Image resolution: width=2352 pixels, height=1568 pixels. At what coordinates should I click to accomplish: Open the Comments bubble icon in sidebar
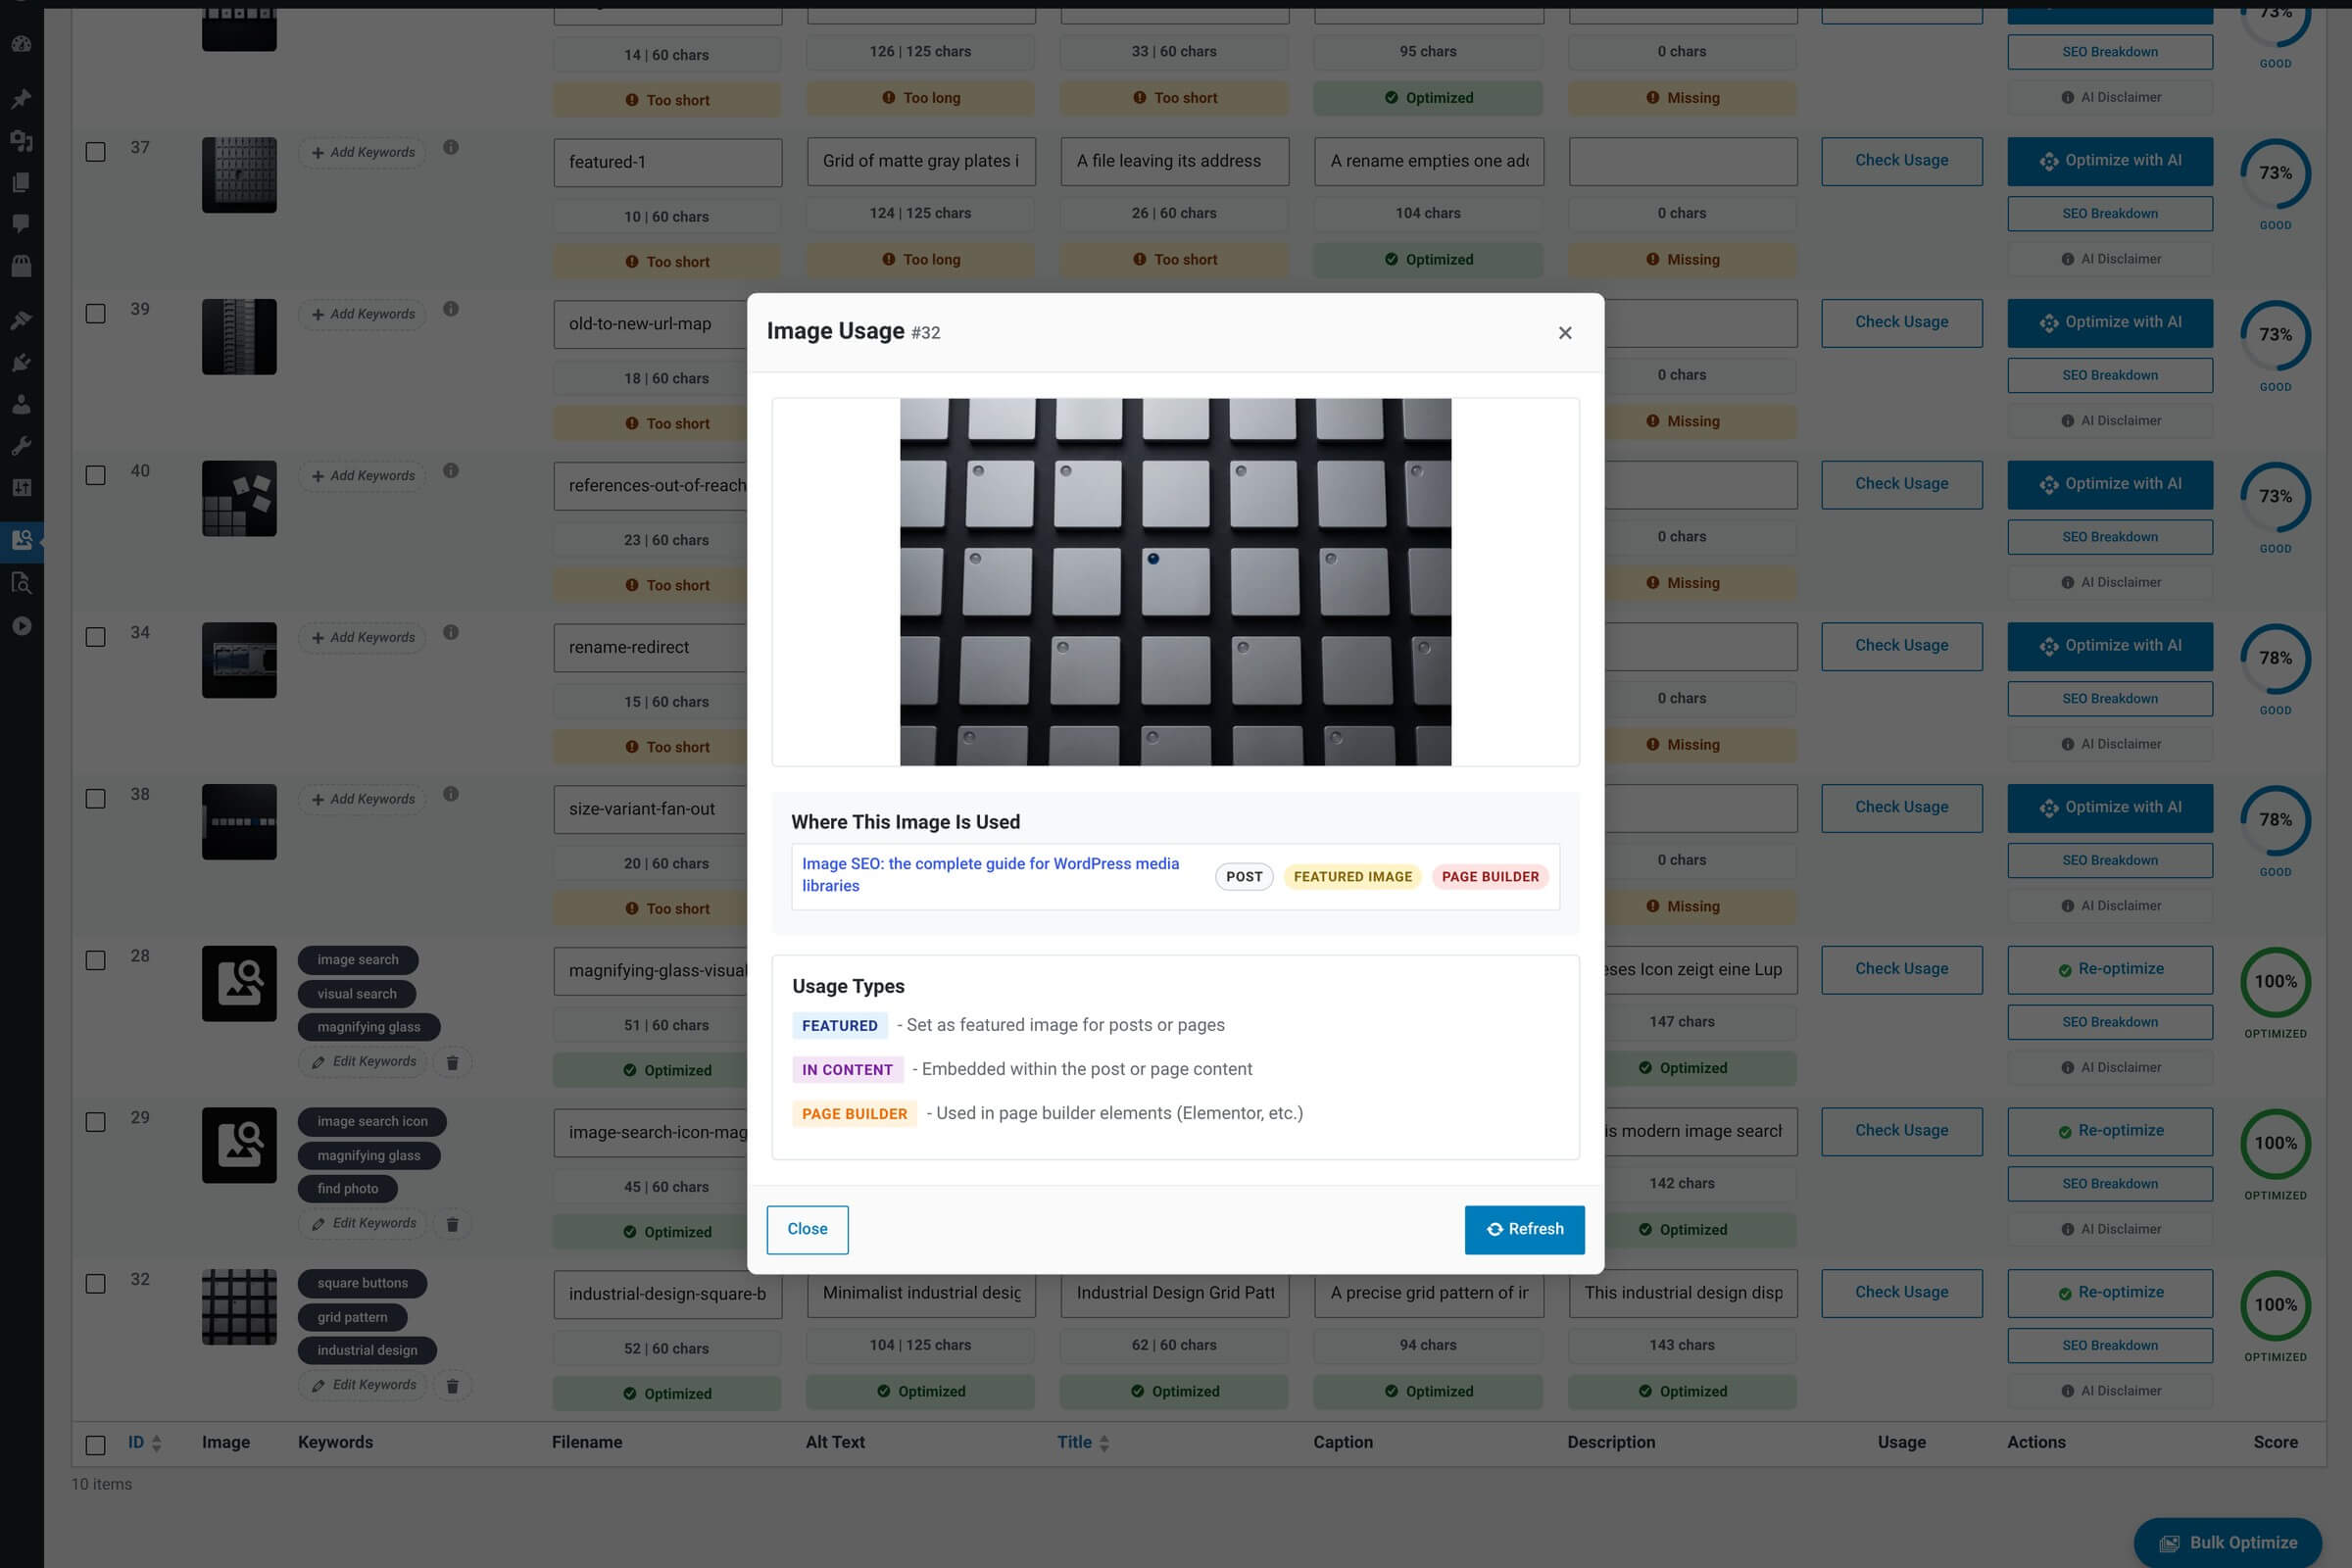pos(21,224)
